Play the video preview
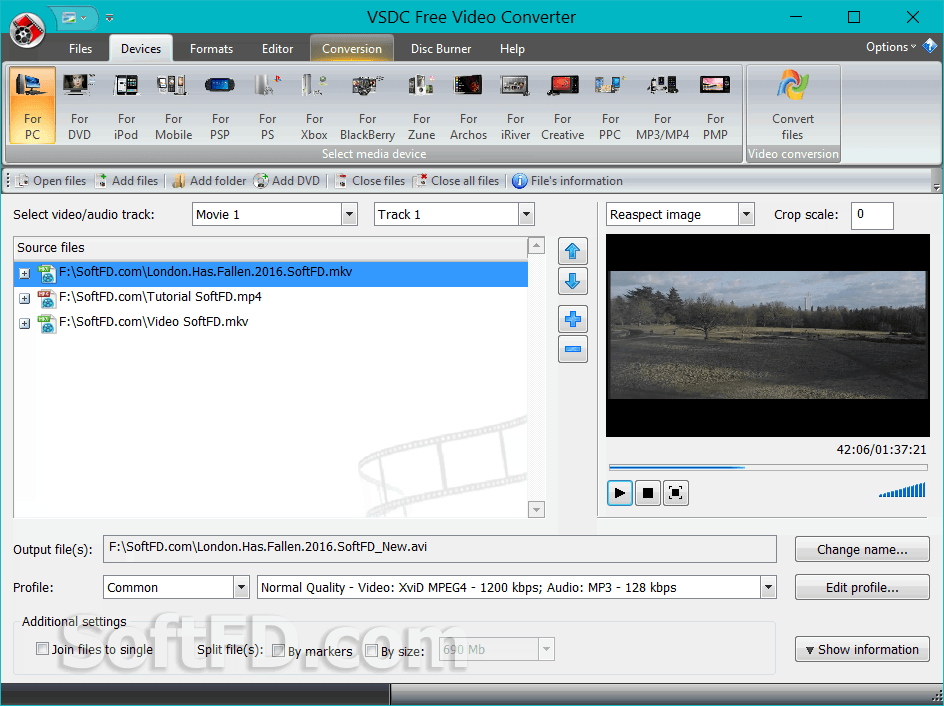The image size is (944, 706). click(620, 494)
